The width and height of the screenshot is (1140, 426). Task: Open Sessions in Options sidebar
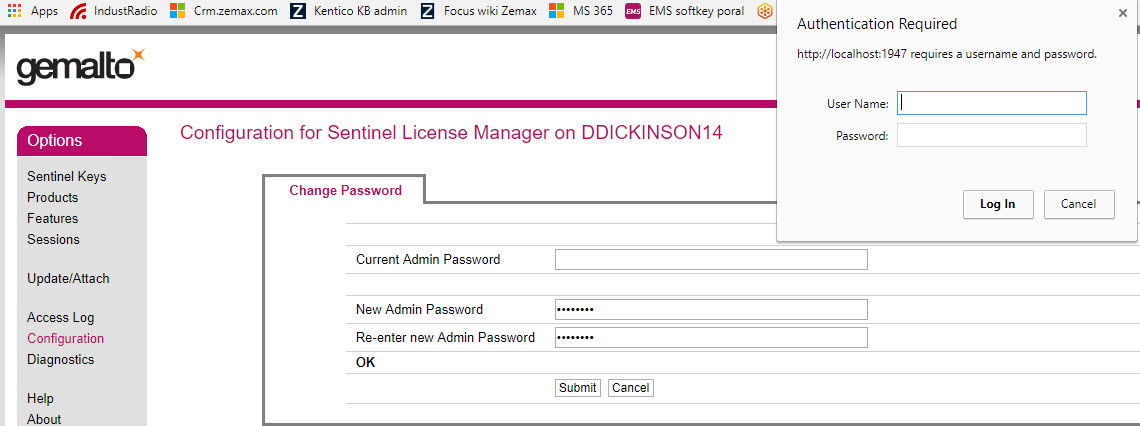(x=53, y=240)
